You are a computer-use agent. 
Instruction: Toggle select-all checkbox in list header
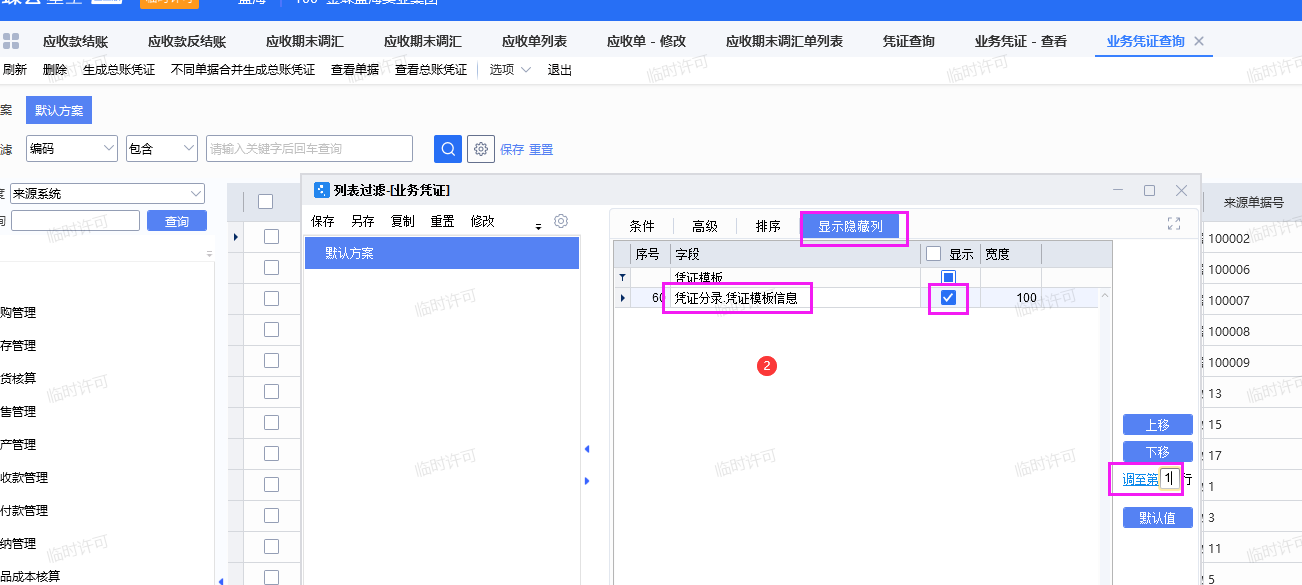click(x=265, y=201)
